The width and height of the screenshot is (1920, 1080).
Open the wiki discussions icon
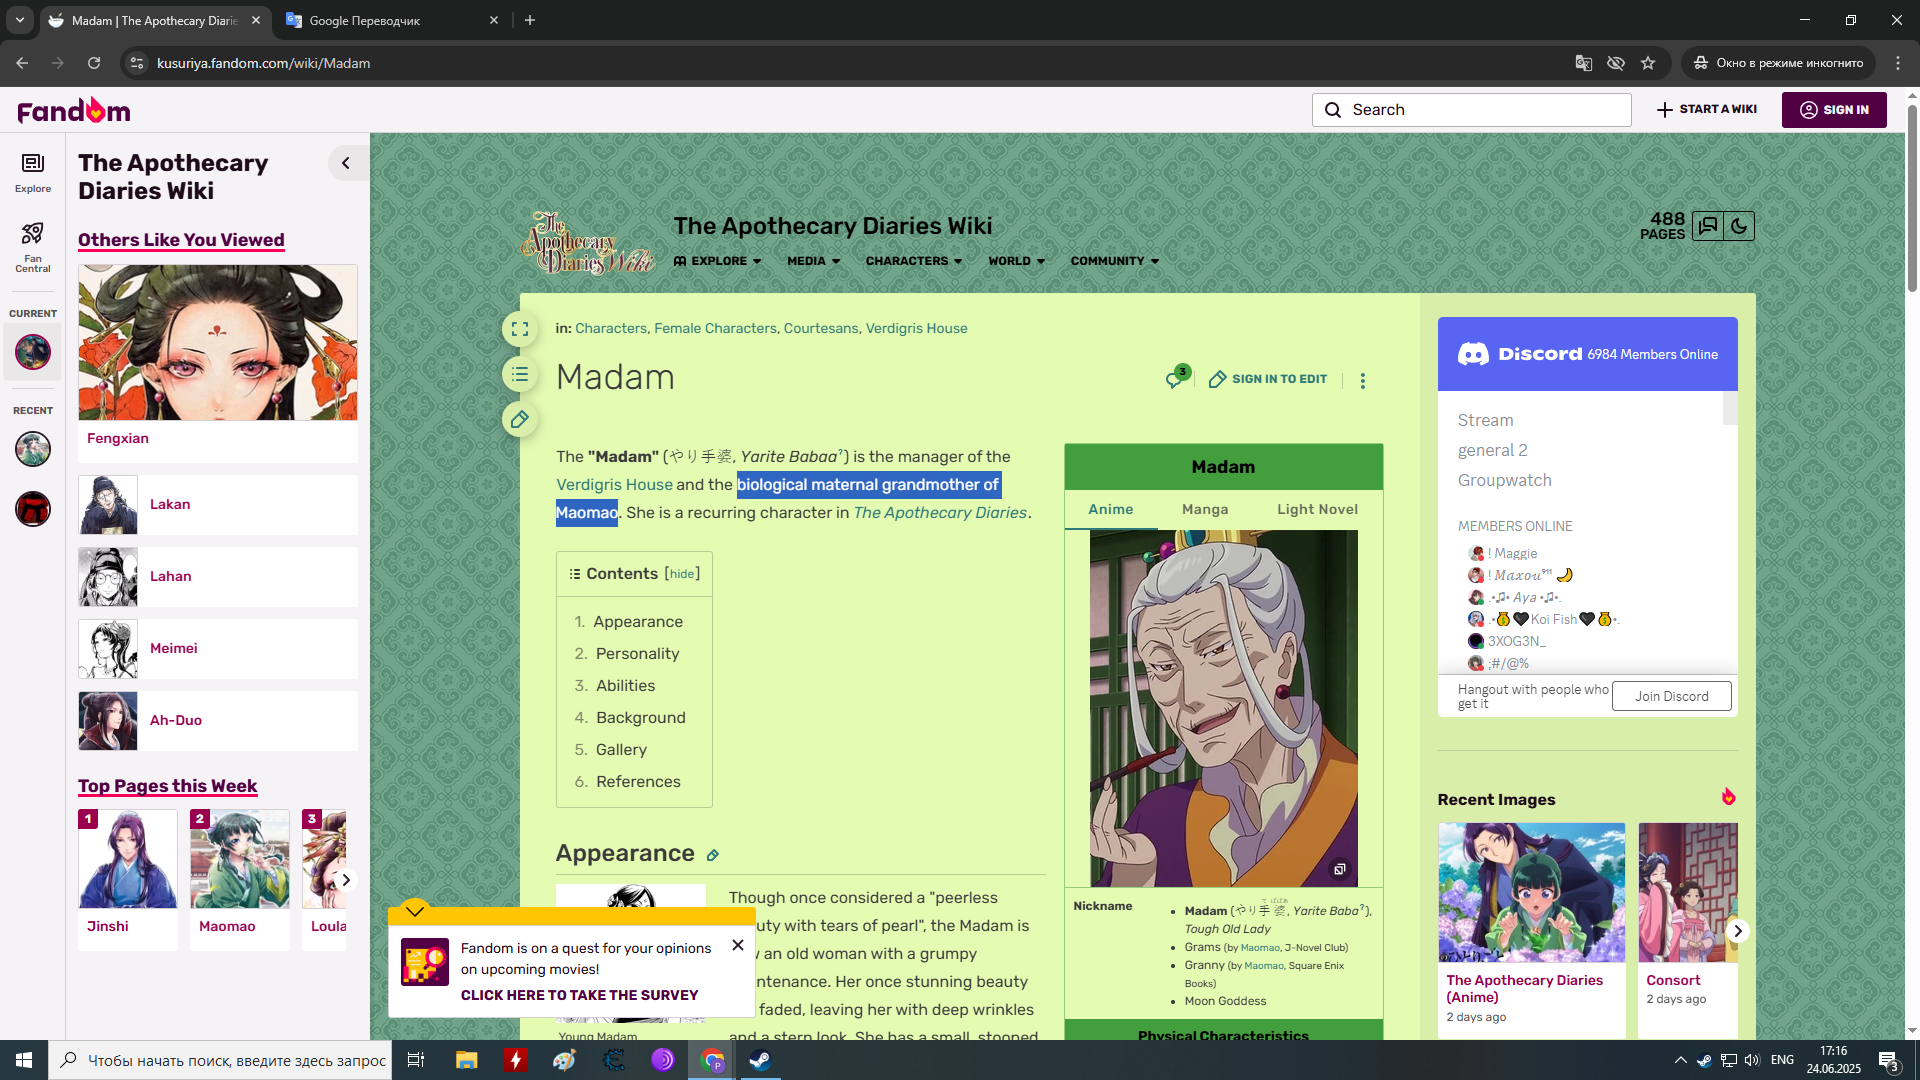tap(1708, 226)
